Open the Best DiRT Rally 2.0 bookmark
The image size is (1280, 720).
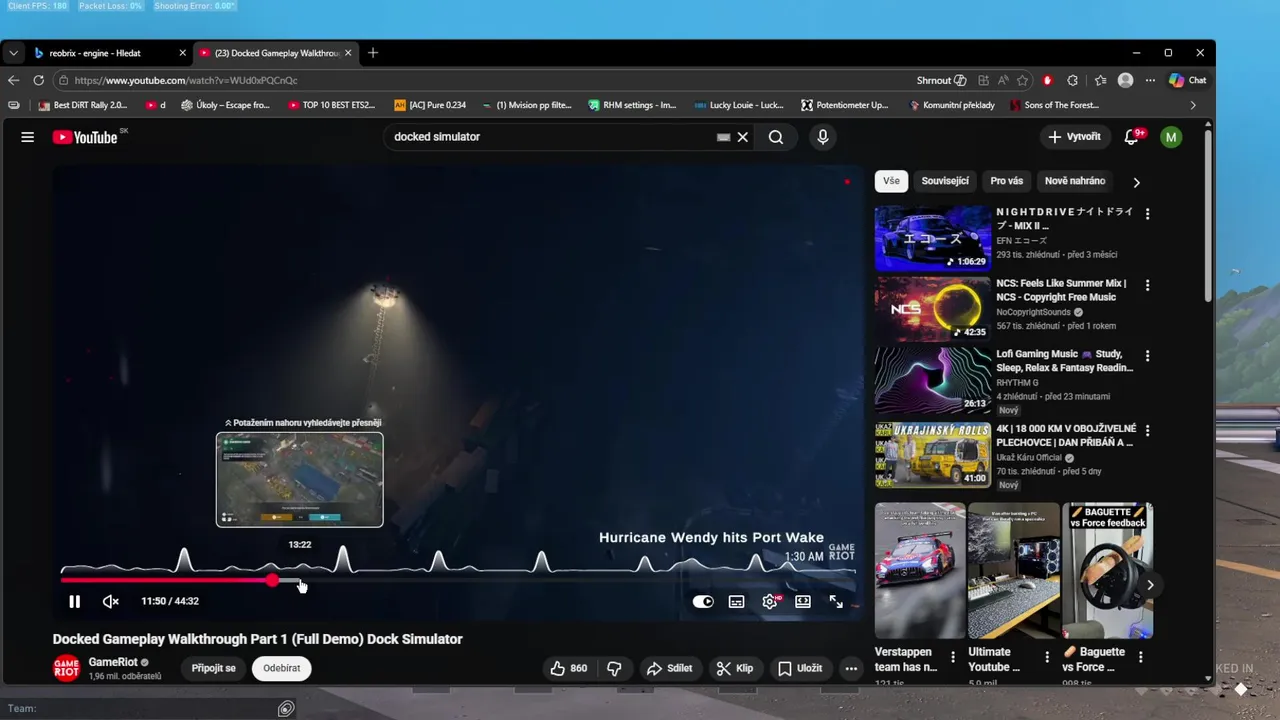pos(82,105)
